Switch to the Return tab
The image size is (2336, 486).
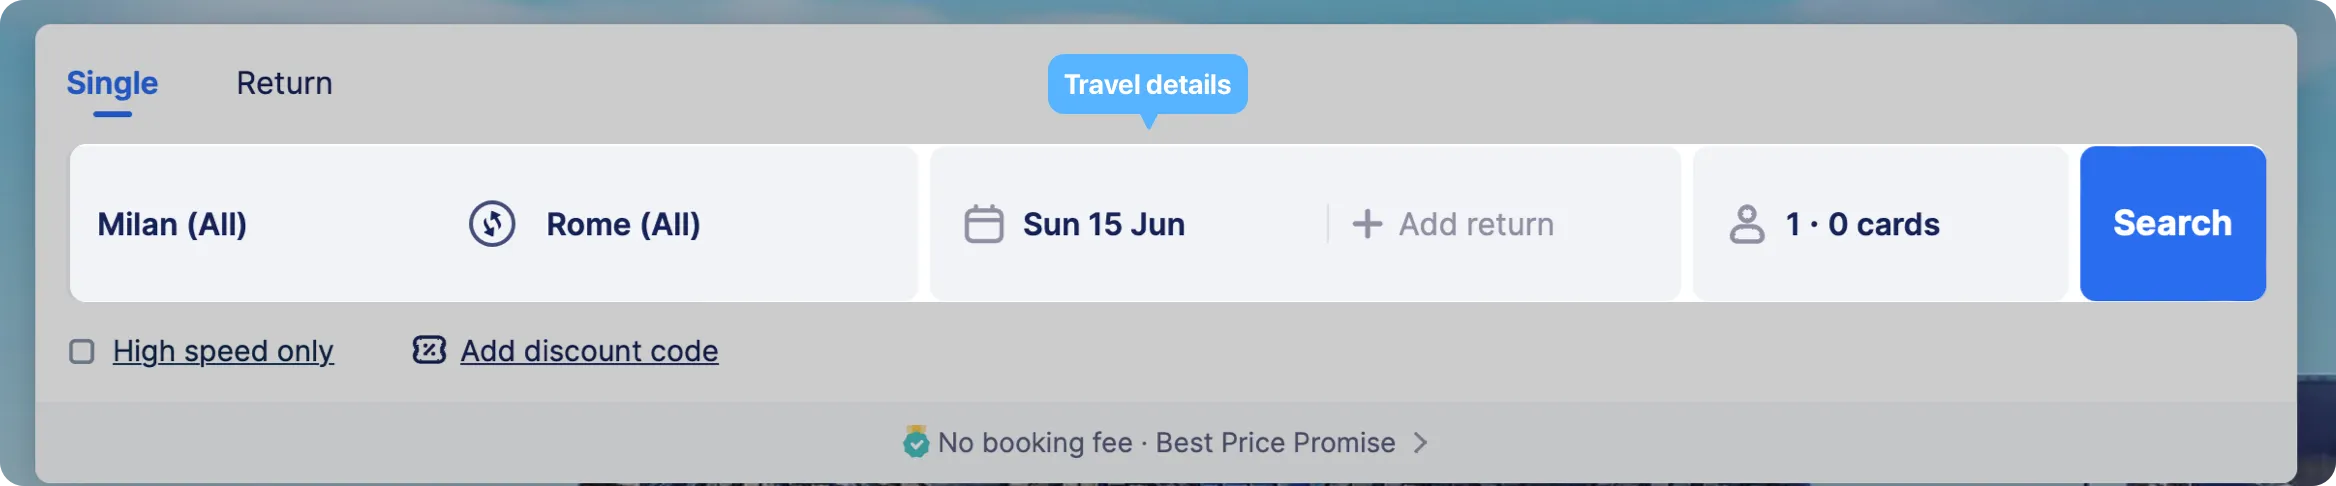pos(284,83)
